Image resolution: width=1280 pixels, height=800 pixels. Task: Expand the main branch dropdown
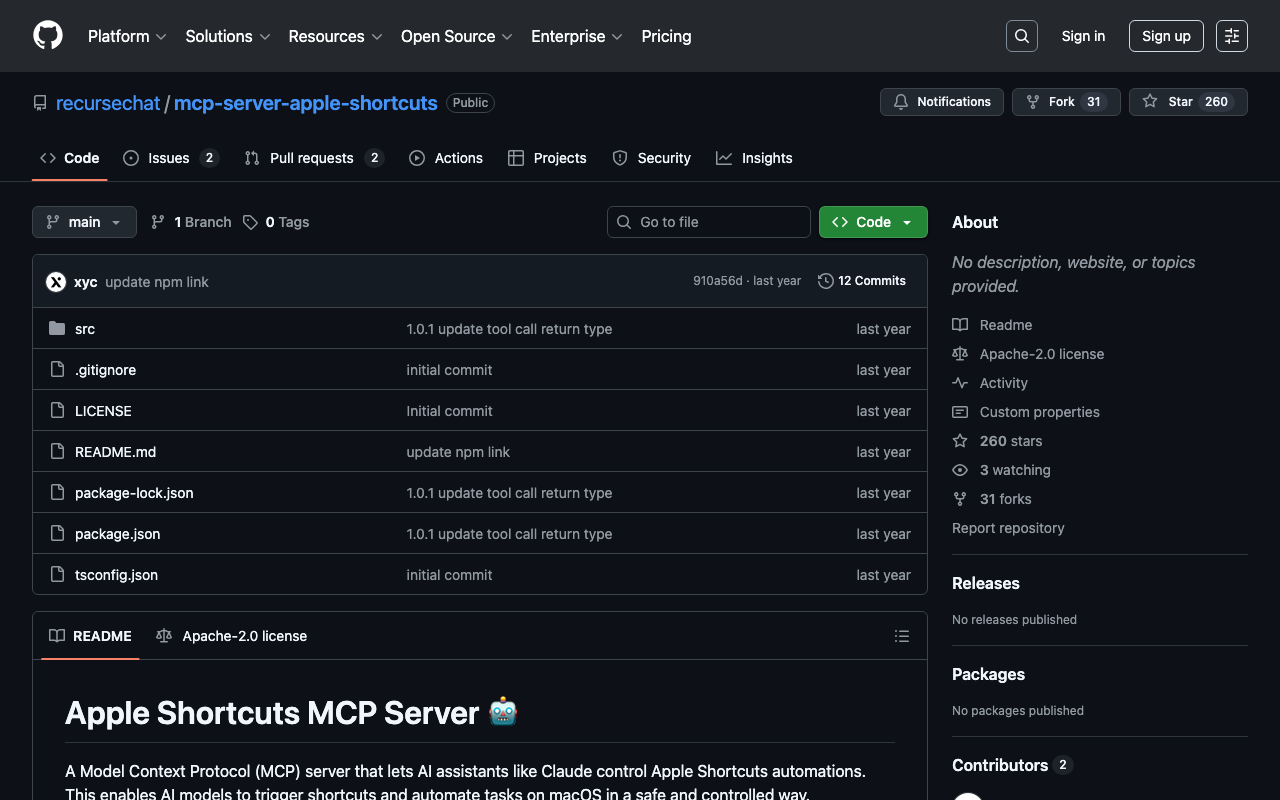click(x=84, y=222)
